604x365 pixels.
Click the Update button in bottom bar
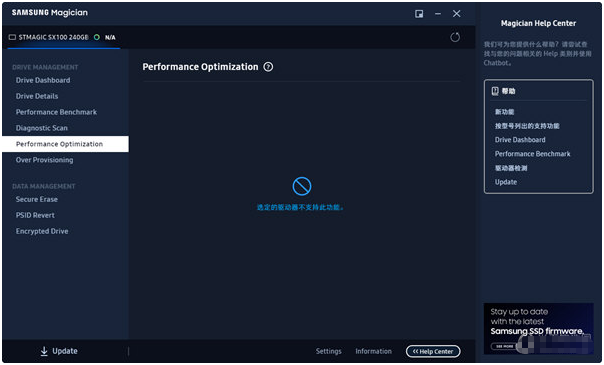[x=59, y=351]
